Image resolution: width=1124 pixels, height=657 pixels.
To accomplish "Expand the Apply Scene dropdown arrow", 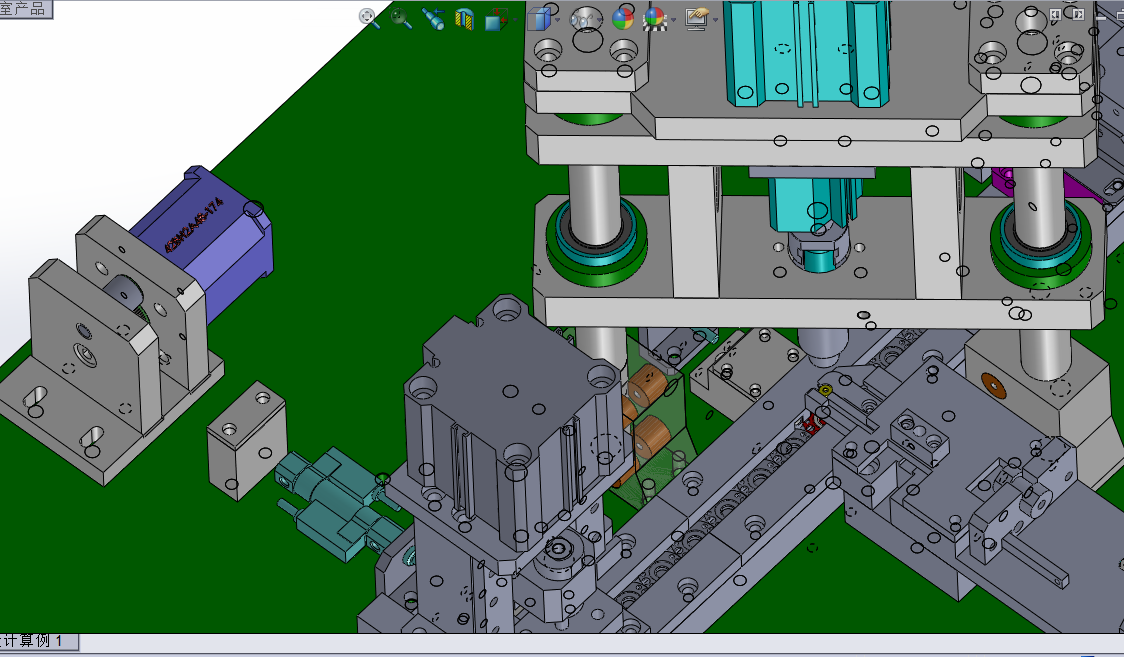I will tap(673, 19).
